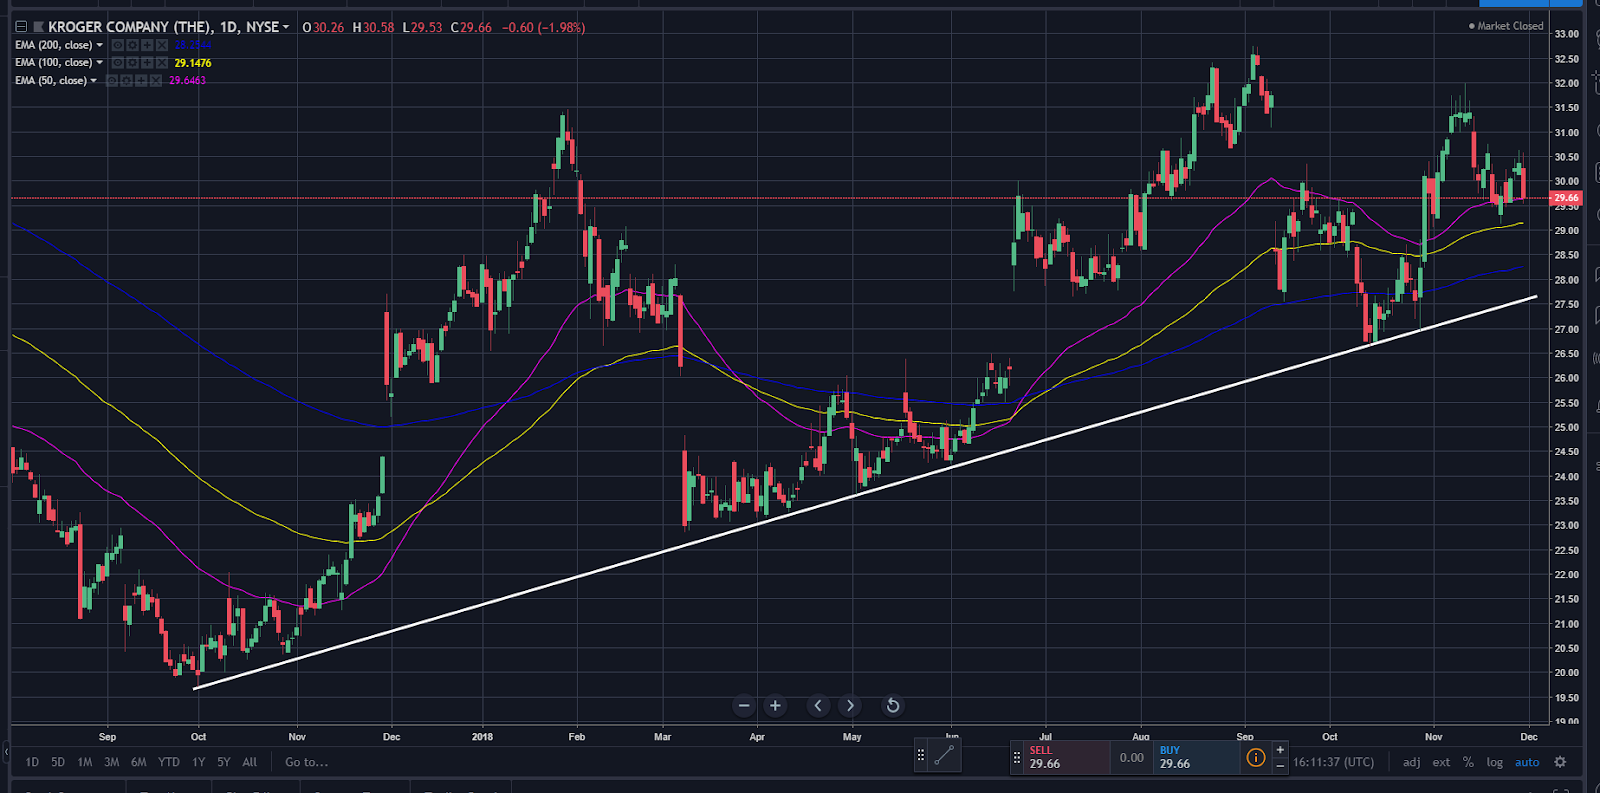Select the All time range

250,762
